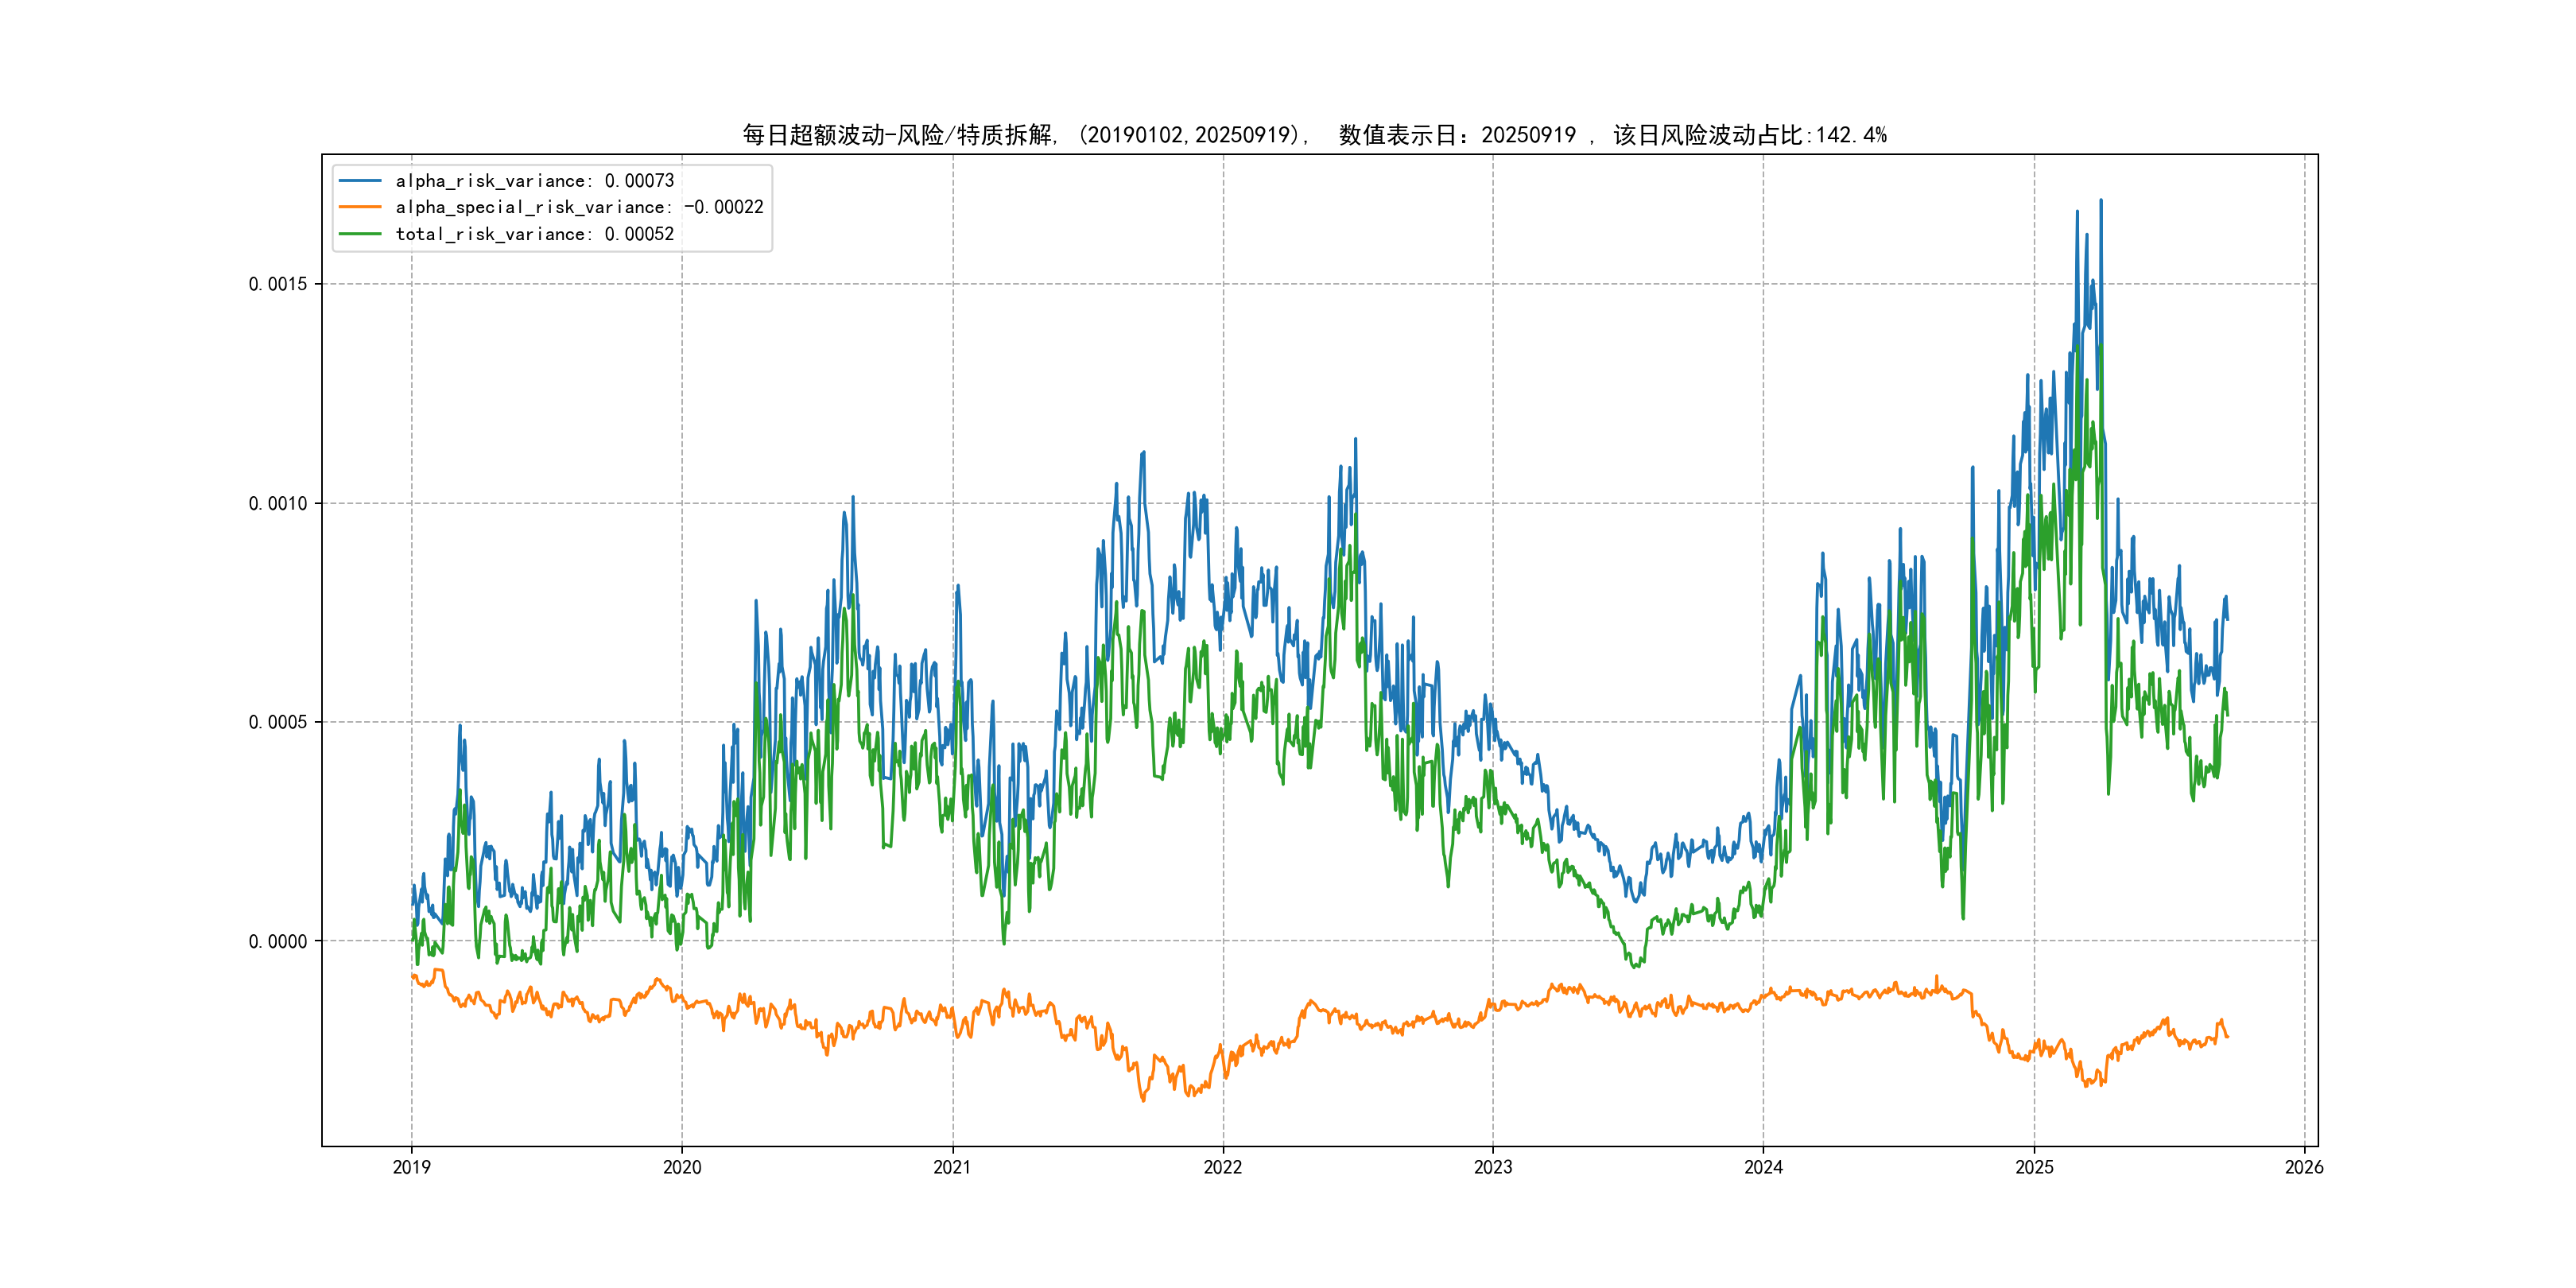Click the 0.0000 y-axis tick label
Image resolution: width=2576 pixels, height=1288 pixels.
[278, 941]
